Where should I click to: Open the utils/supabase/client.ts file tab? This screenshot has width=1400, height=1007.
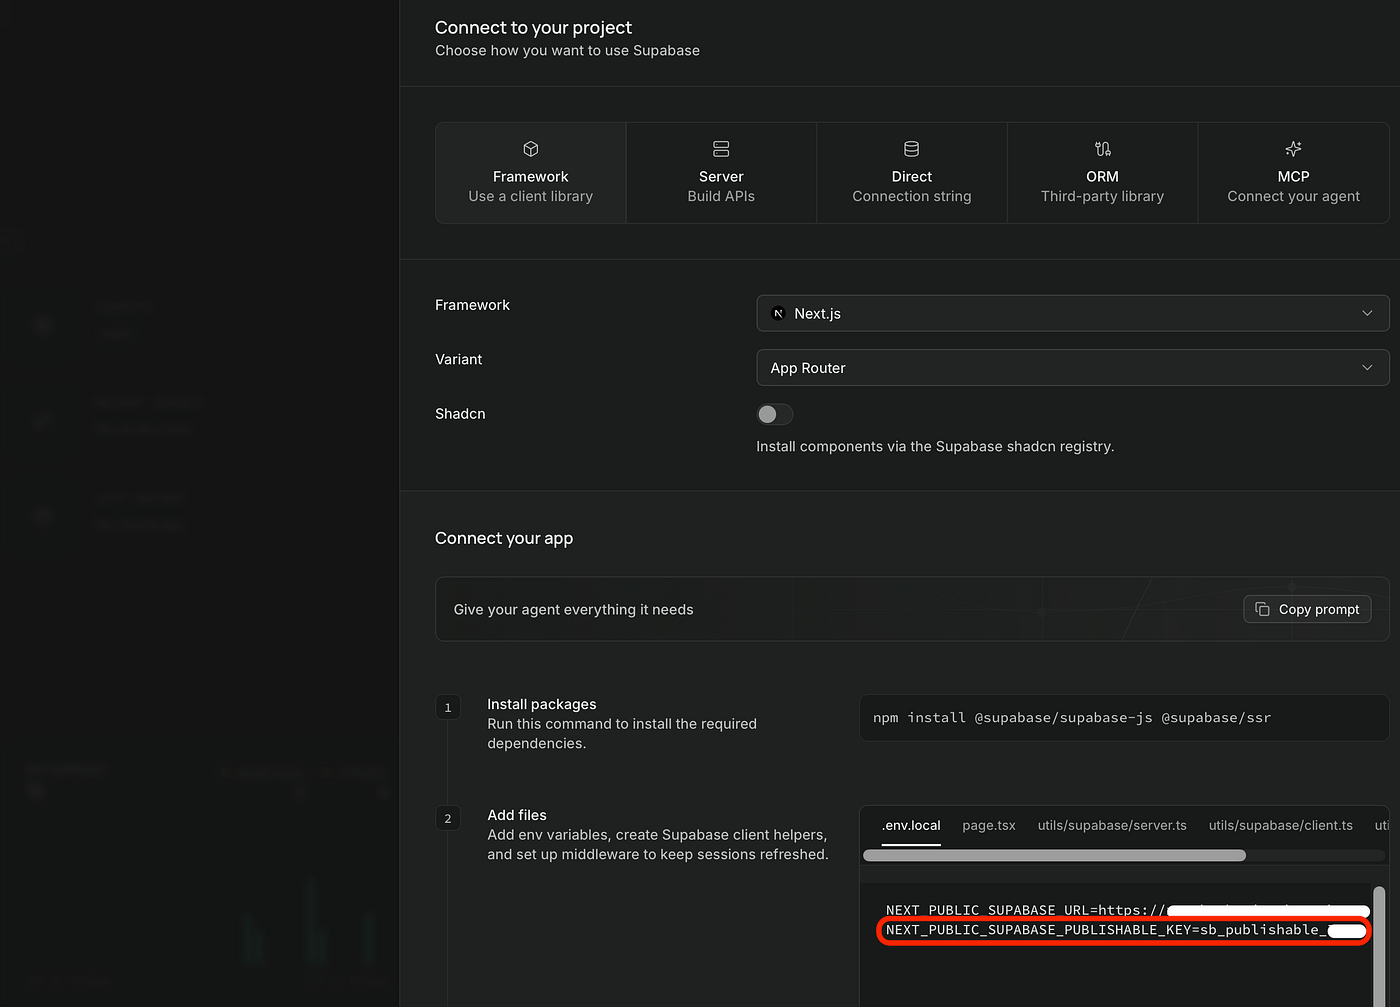click(x=1280, y=826)
